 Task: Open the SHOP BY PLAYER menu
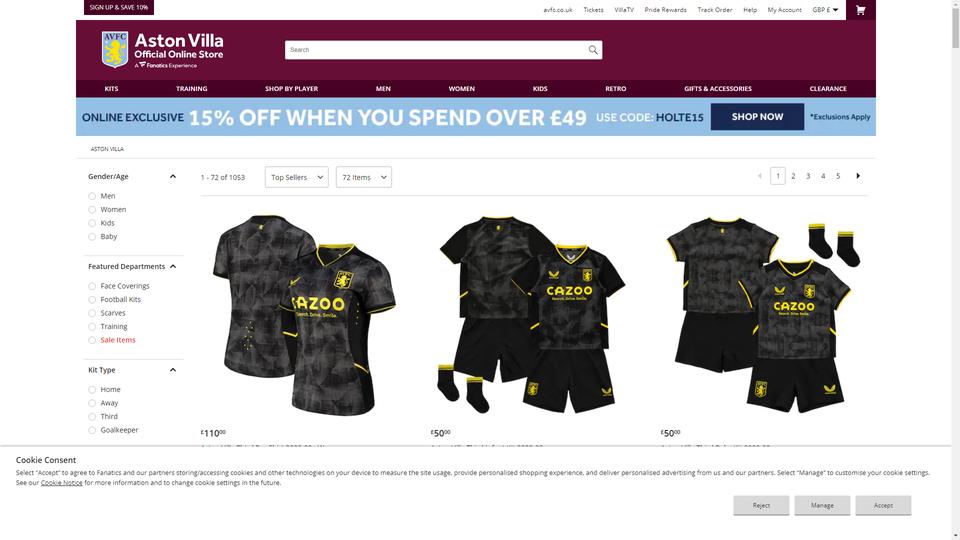tap(291, 89)
